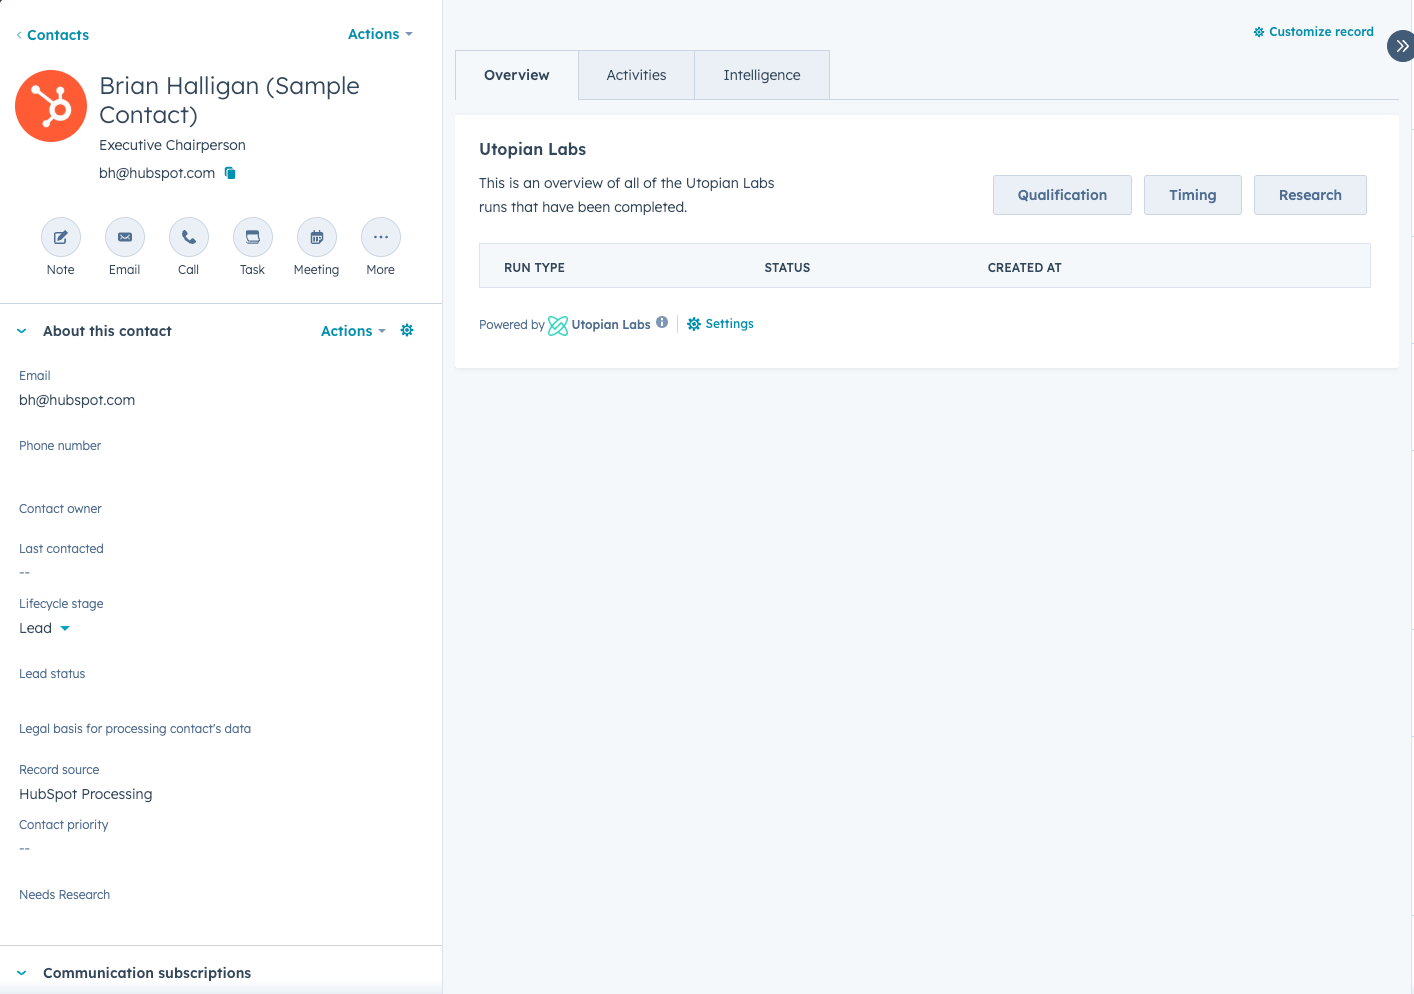Open the Utopian Labs Settings link

point(729,324)
